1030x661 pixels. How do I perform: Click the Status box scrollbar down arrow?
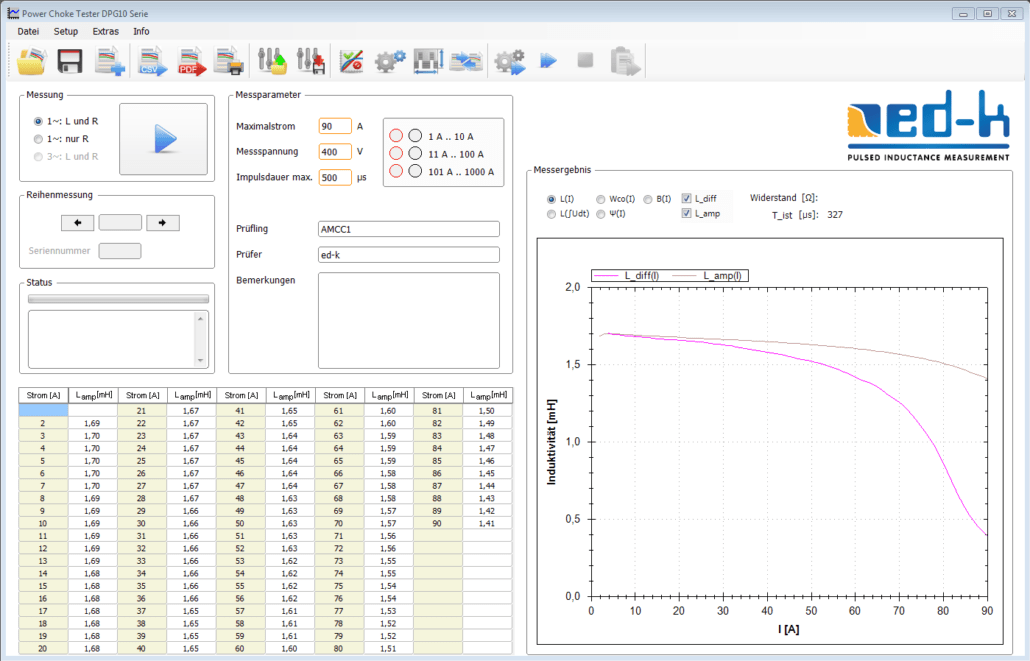pyautogui.click(x=202, y=361)
